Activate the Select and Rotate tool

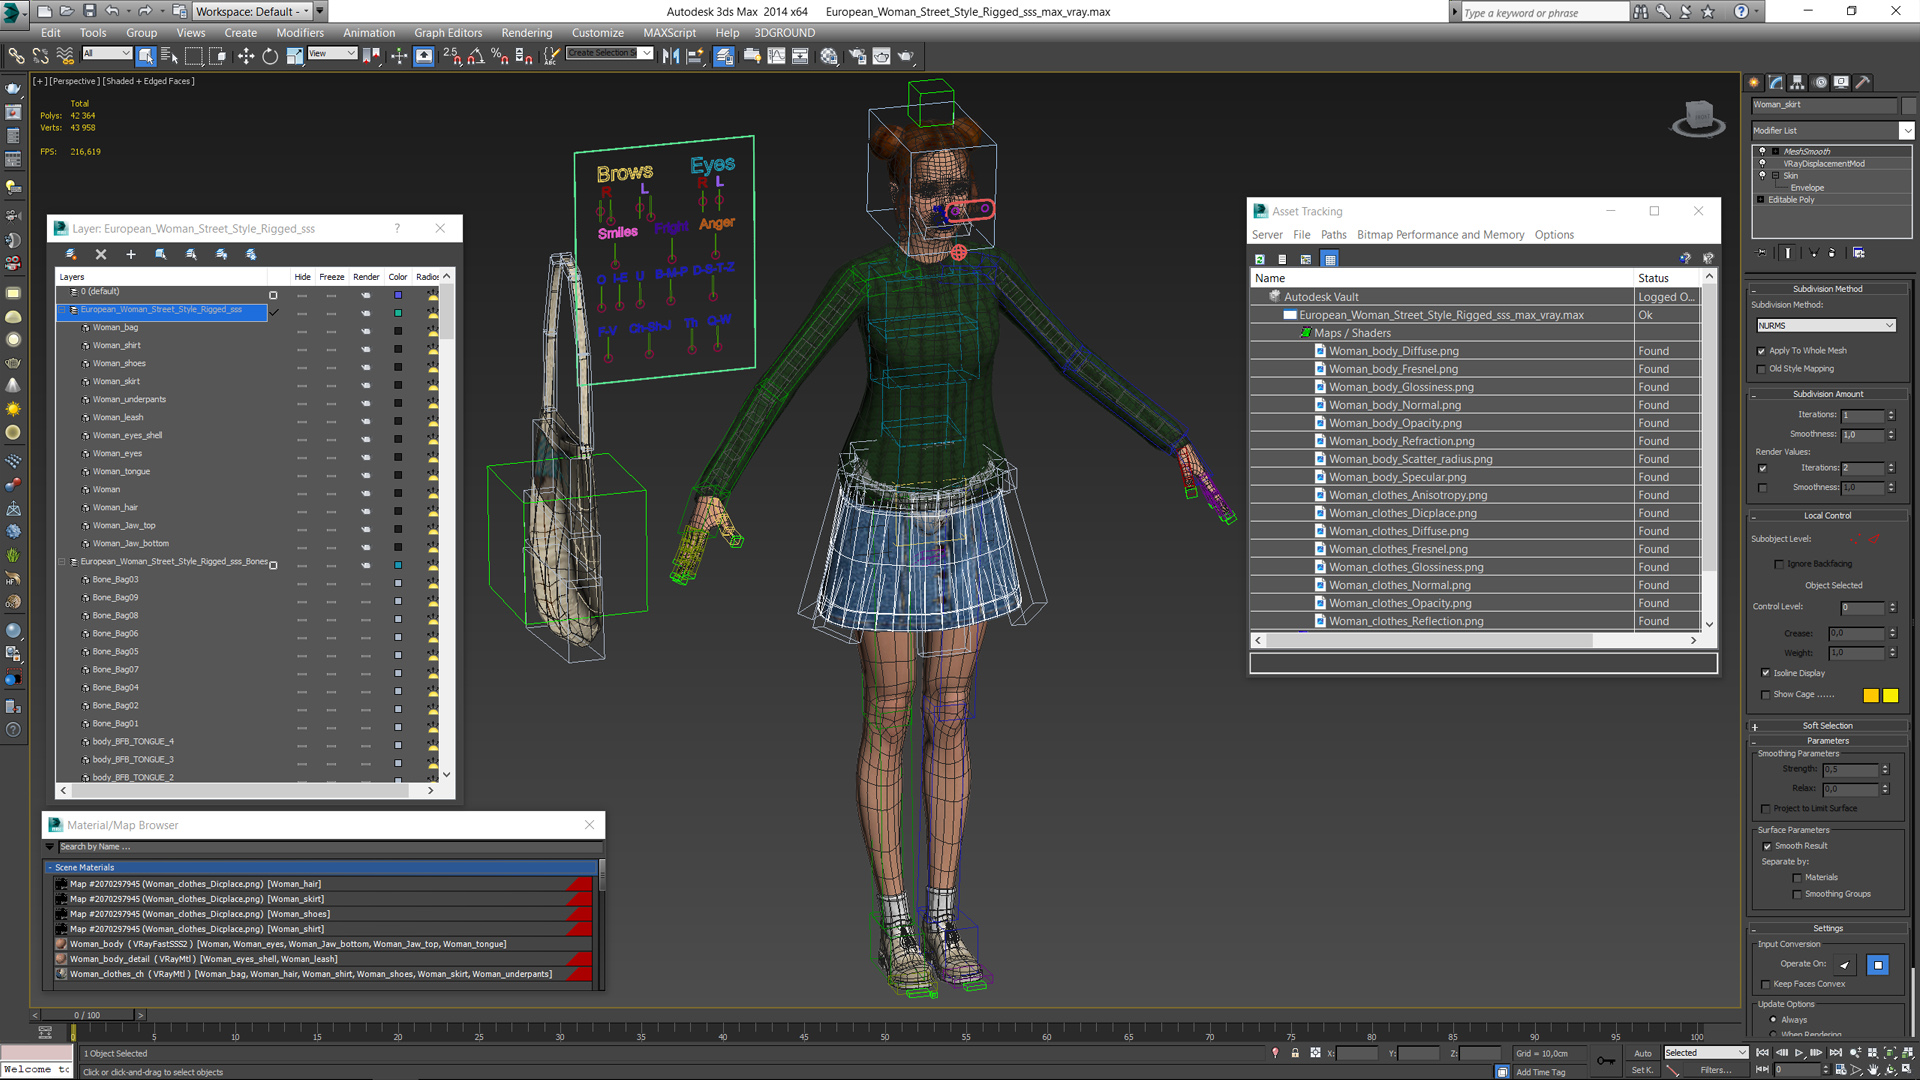(x=270, y=56)
